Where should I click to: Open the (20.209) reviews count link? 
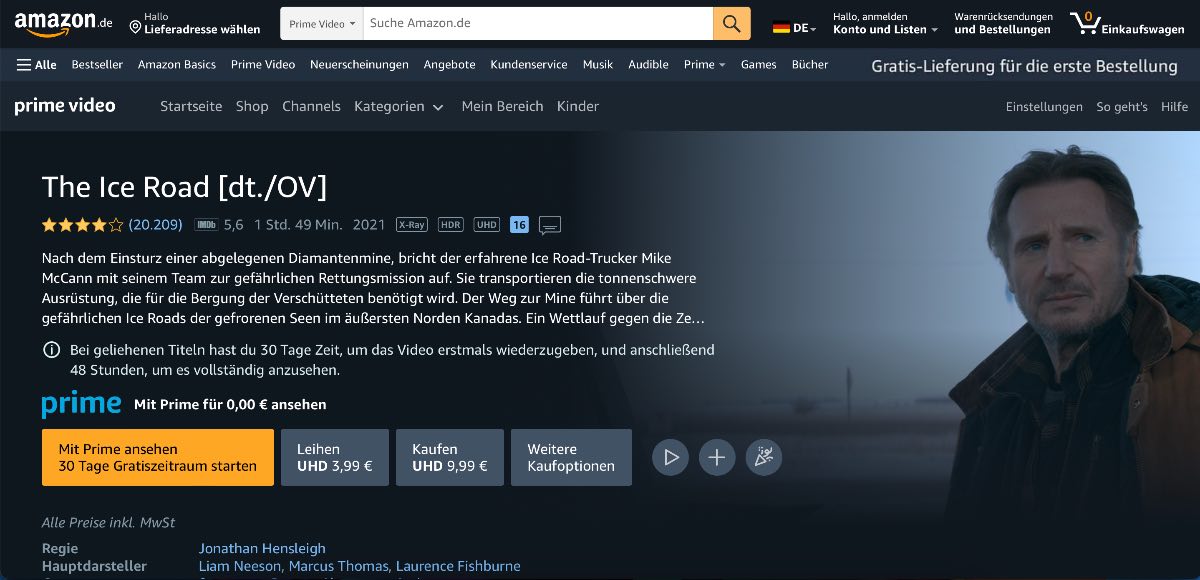pyautogui.click(x=155, y=225)
